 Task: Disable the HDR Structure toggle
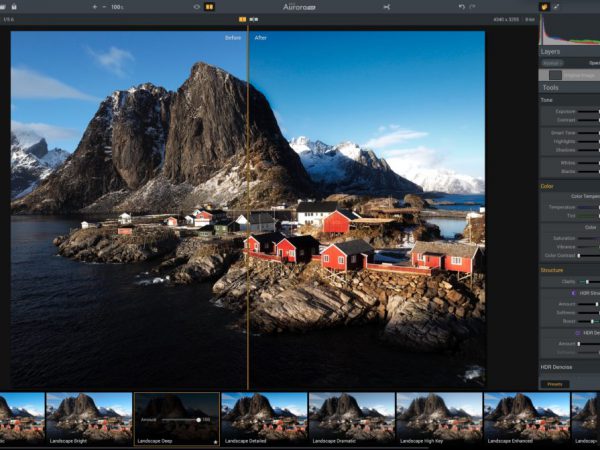(x=575, y=293)
